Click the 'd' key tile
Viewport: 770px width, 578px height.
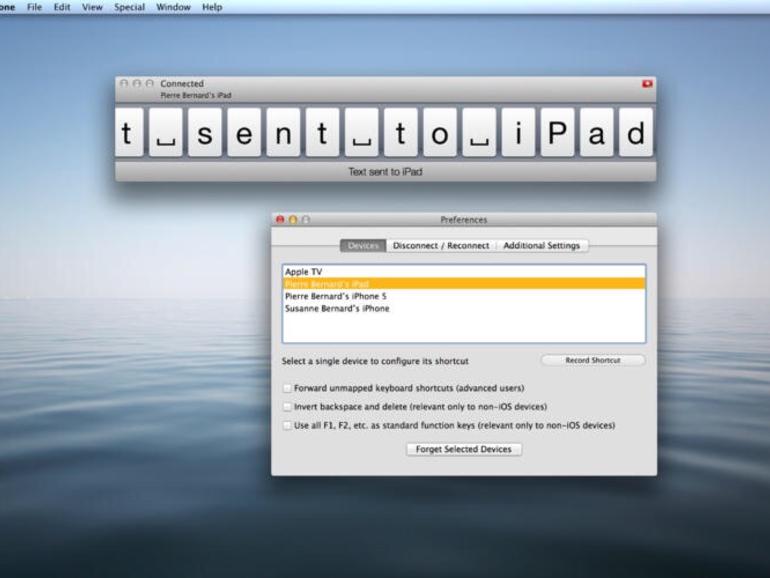(x=636, y=133)
